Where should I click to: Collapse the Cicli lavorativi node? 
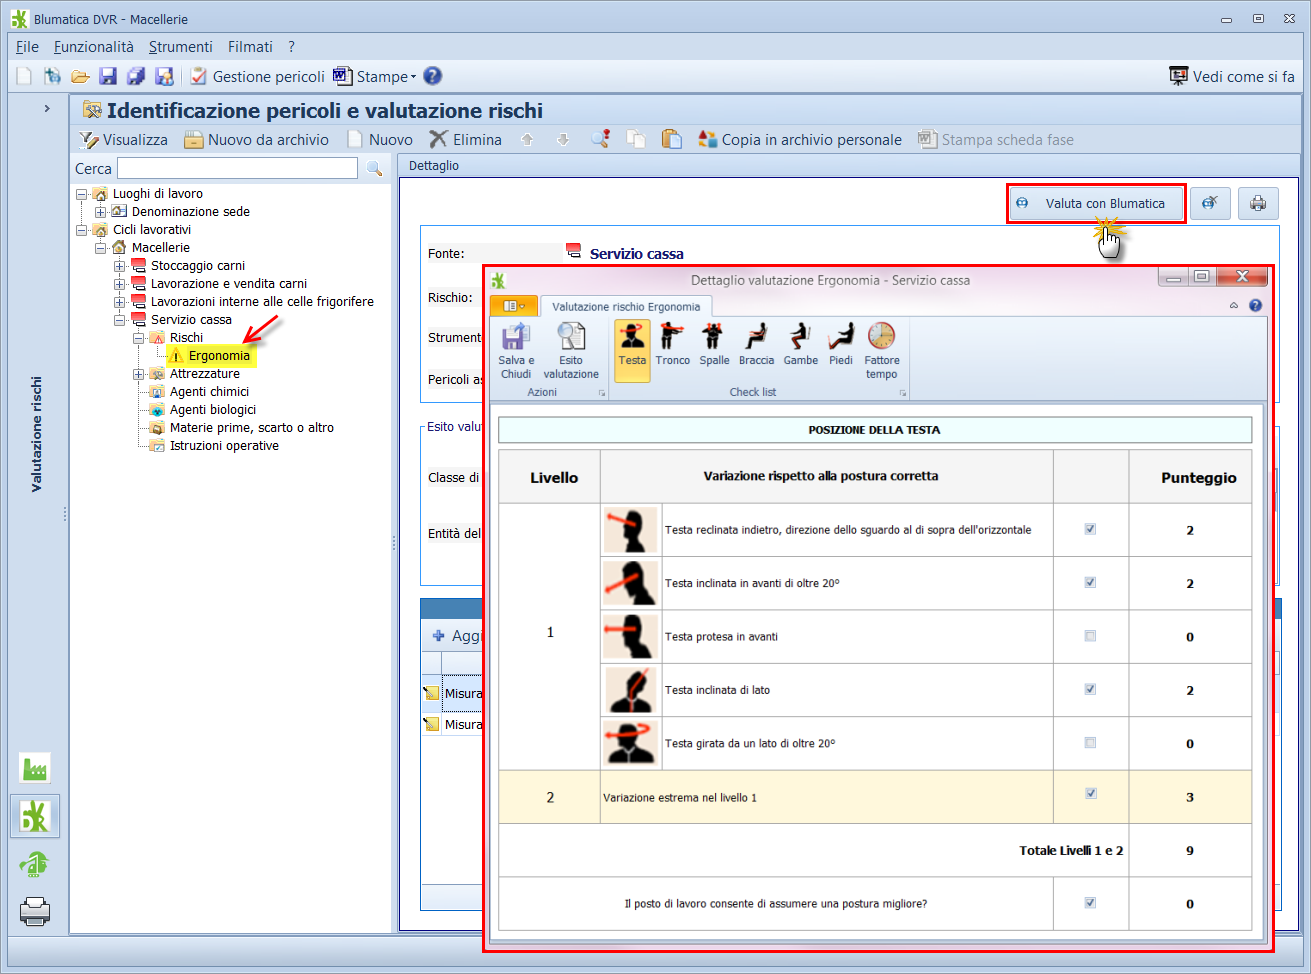82,230
